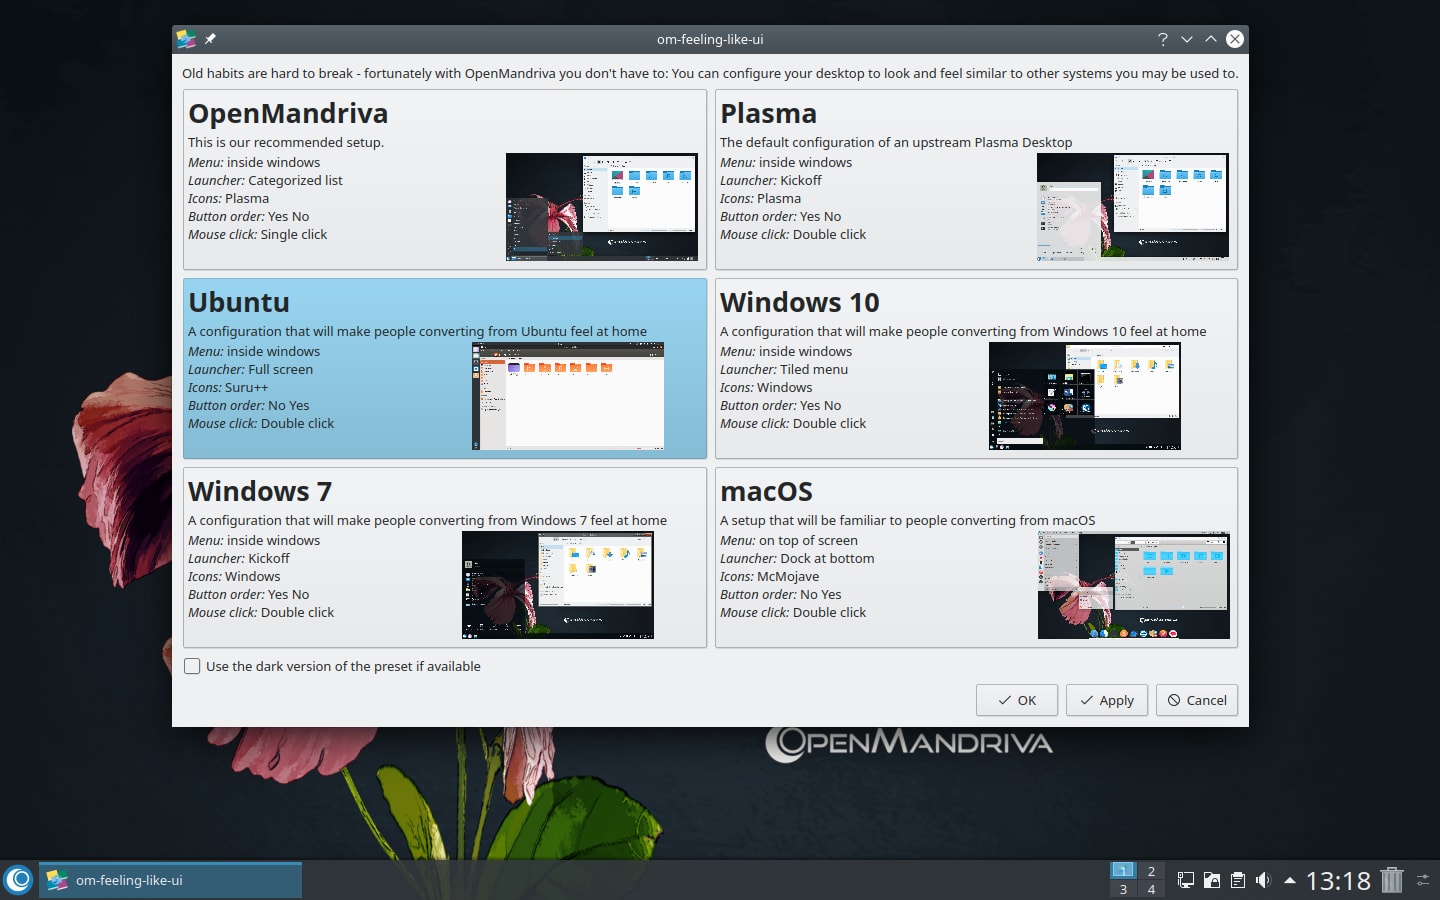The image size is (1440, 900).
Task: Select om-feeling-like-ui in the taskbar
Action: [170, 880]
